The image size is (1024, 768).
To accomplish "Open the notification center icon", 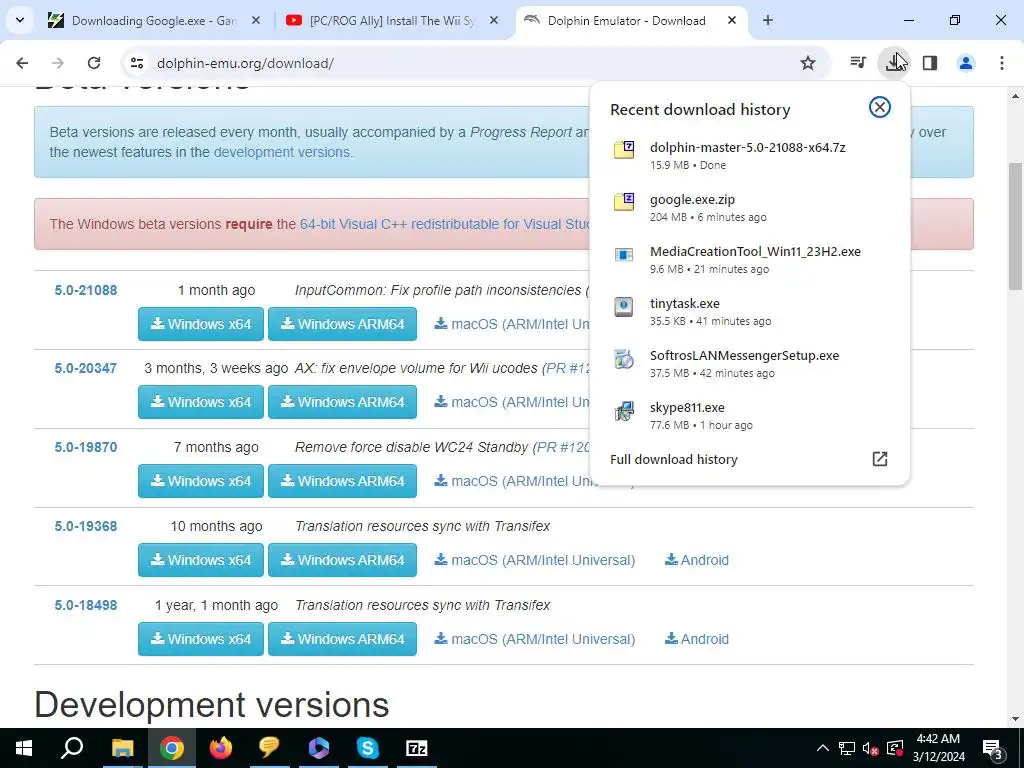I will click(993, 749).
